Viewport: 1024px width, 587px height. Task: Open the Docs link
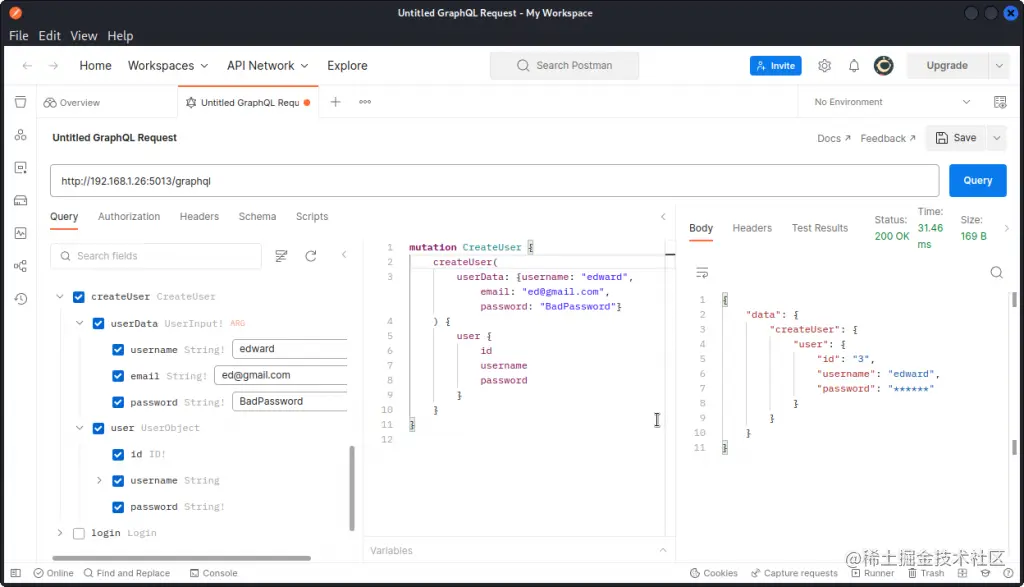click(x=833, y=138)
